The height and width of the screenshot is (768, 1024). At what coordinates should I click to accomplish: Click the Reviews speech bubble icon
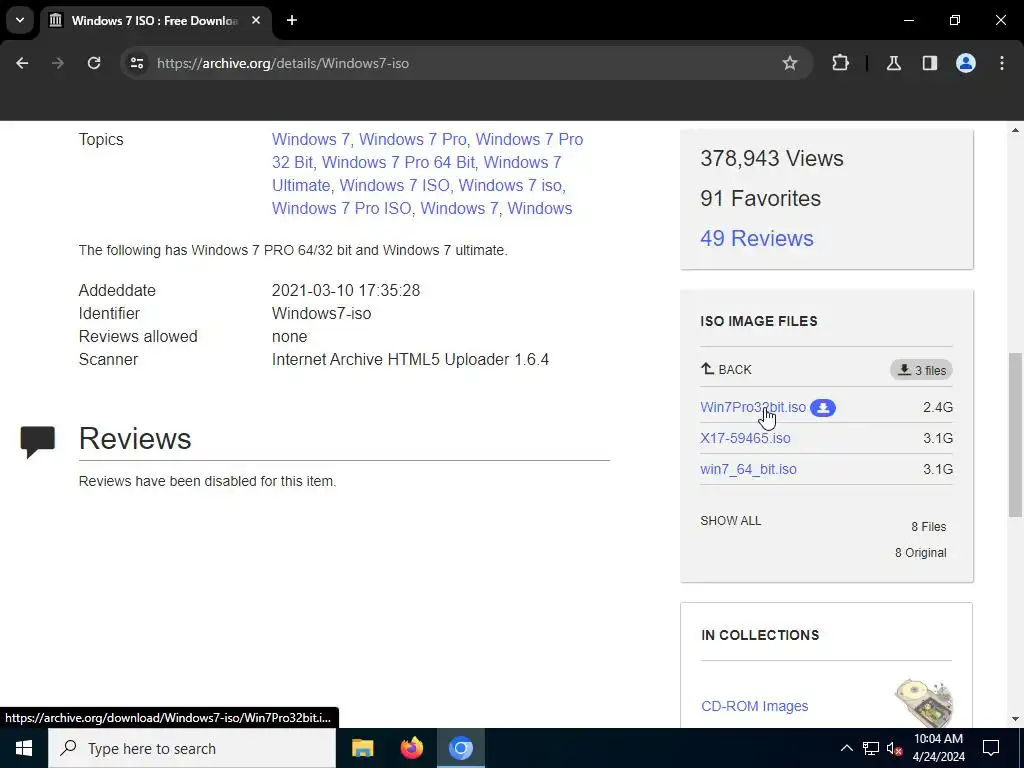click(x=38, y=441)
